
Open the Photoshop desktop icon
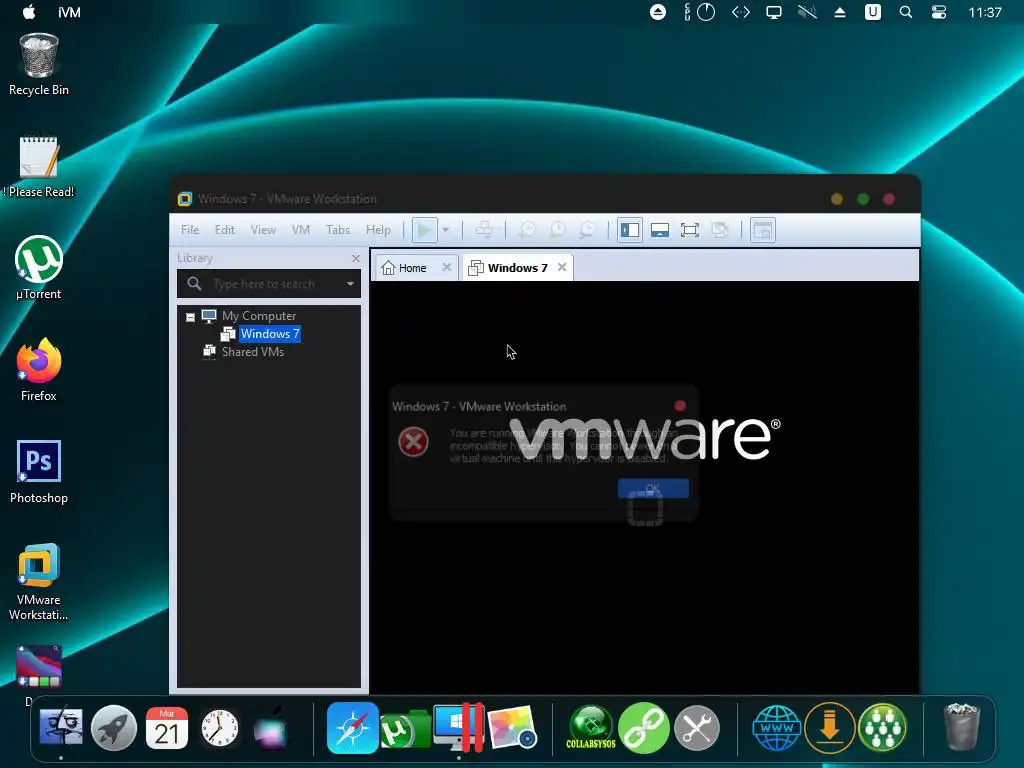tap(39, 472)
